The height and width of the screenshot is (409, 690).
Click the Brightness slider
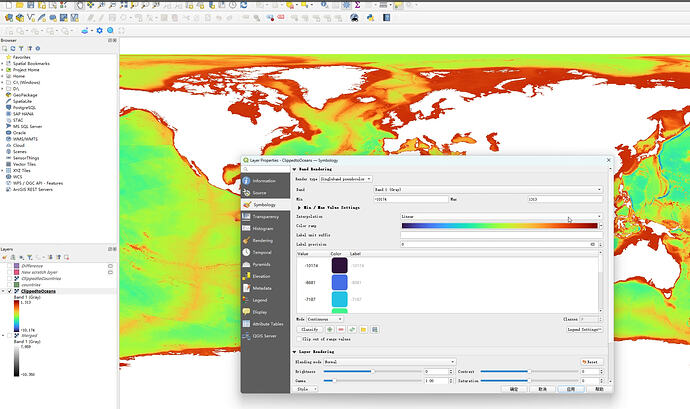(370, 371)
